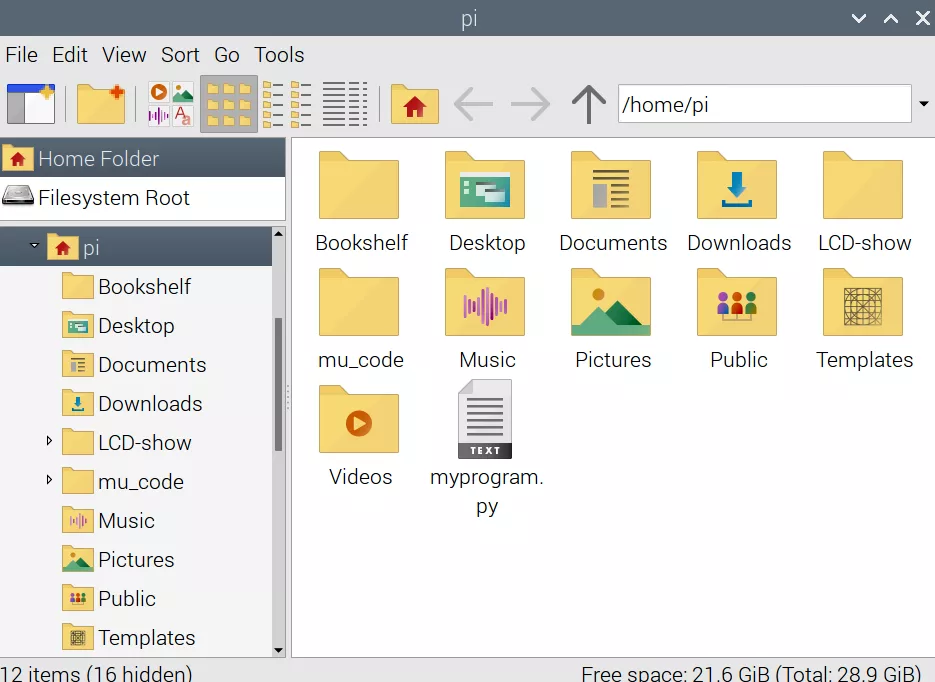The image size is (935, 682).
Task: Switch to thumbnail view mode
Action: [x=170, y=104]
